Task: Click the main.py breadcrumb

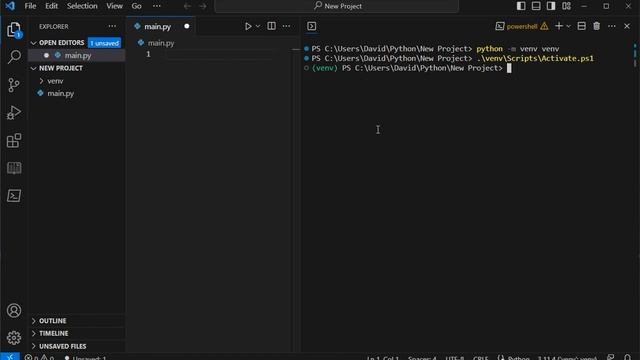Action: click(161, 43)
